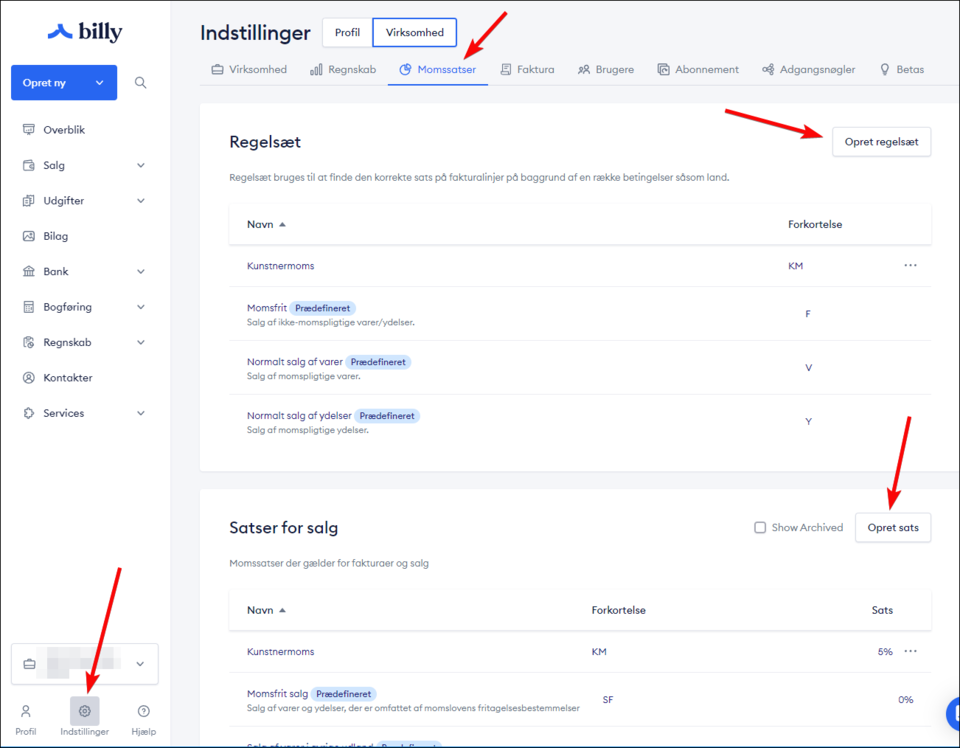Screen dimensions: 960x748
Task: Enable the Show Archived checkbox
Action: click(760, 528)
